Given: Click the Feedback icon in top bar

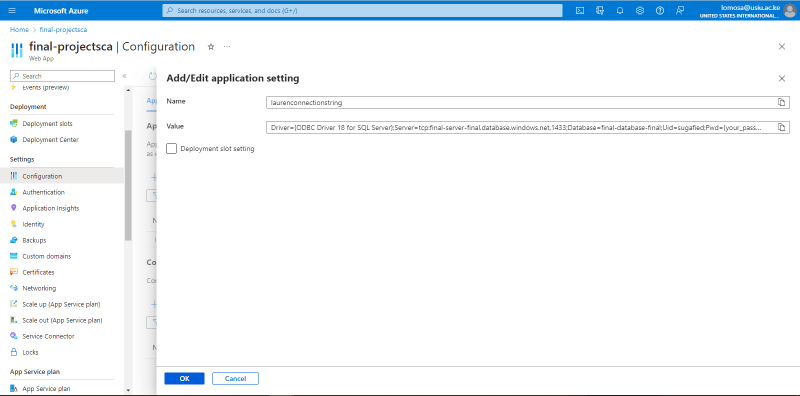Looking at the screenshot, I should [680, 10].
